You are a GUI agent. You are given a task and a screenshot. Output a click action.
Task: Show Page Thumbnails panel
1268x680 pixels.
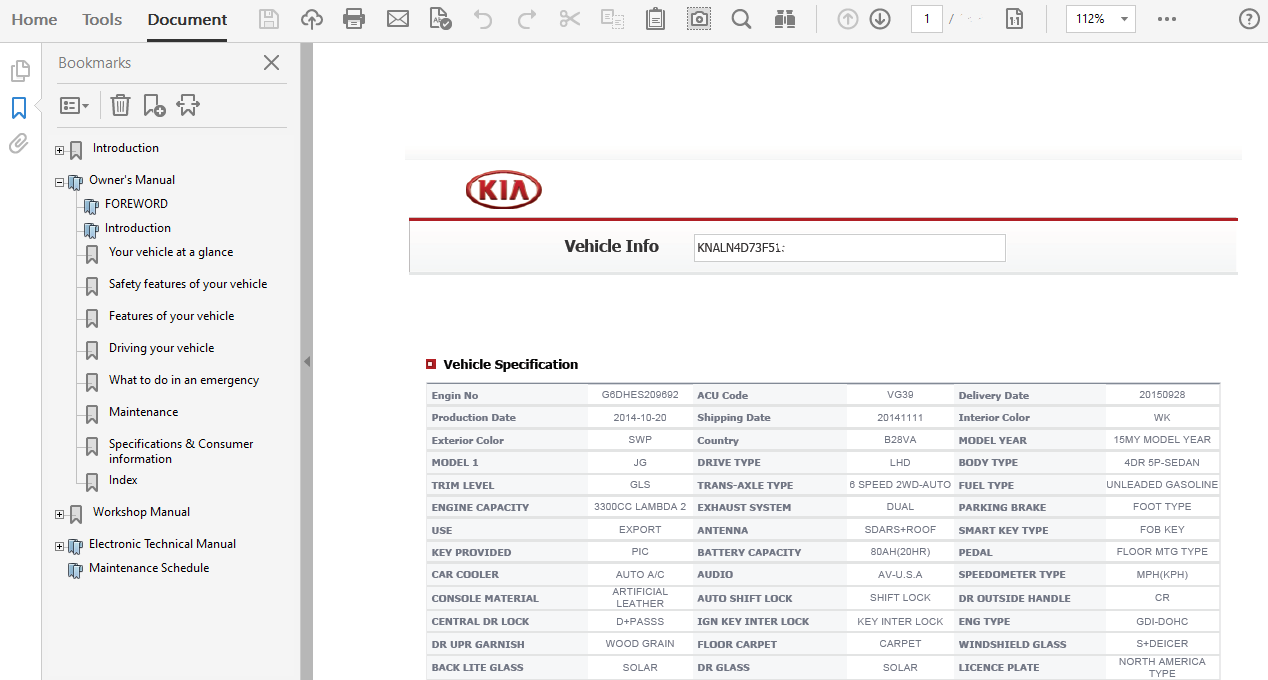[x=19, y=71]
